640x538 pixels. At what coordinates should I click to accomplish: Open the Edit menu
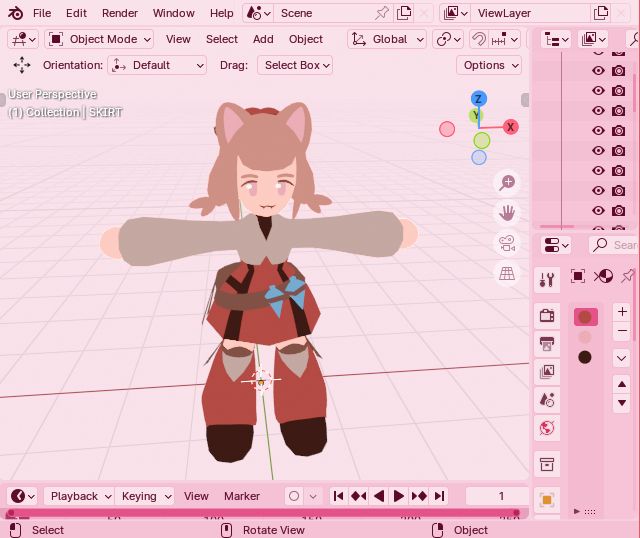[x=76, y=13]
